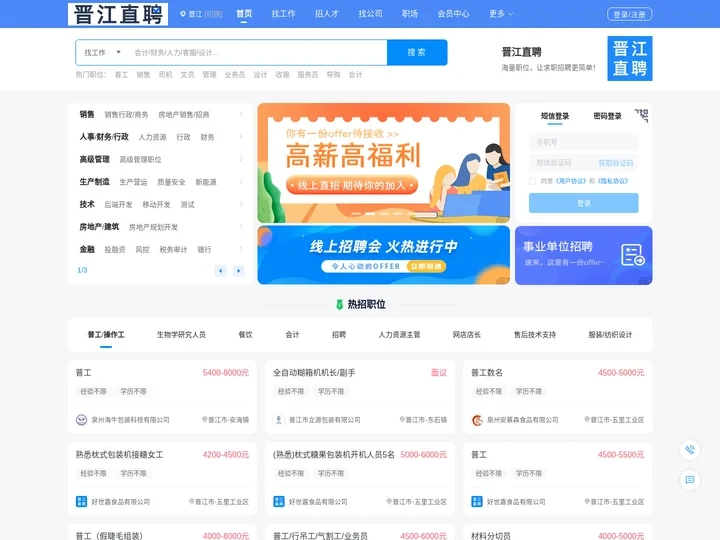Click the blue 晋江直聘 square logo on right

[630, 58]
